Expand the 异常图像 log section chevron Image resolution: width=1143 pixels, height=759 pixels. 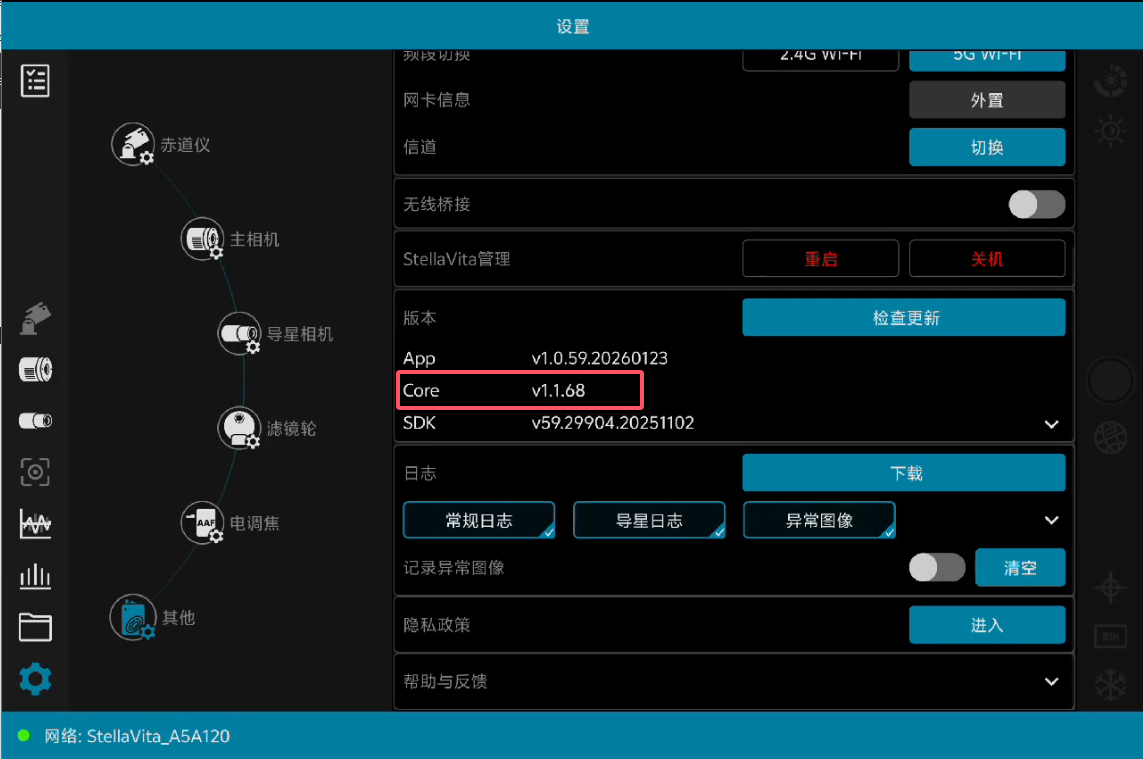1051,520
